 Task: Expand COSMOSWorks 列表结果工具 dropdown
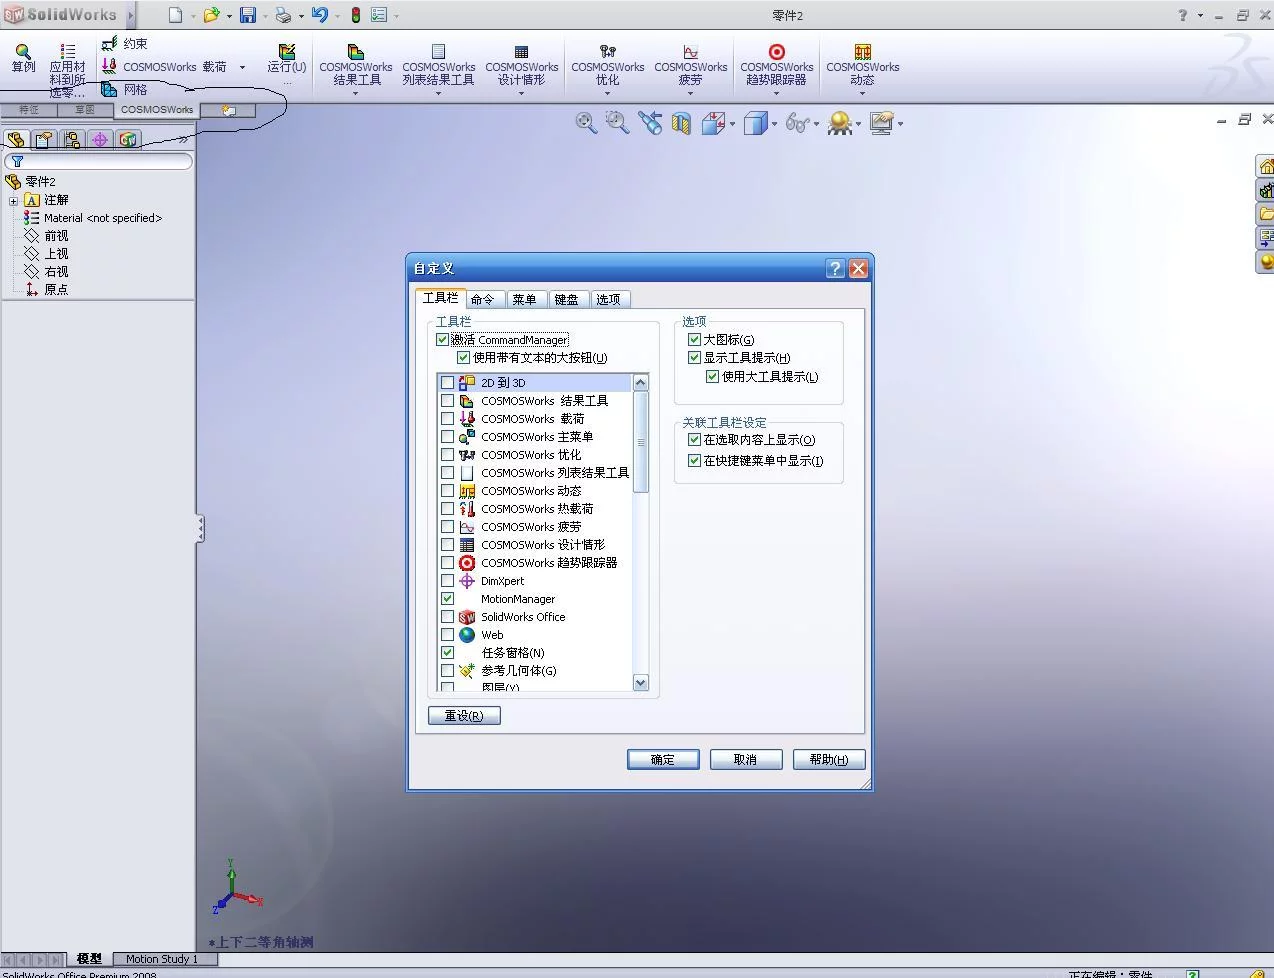click(x=438, y=93)
